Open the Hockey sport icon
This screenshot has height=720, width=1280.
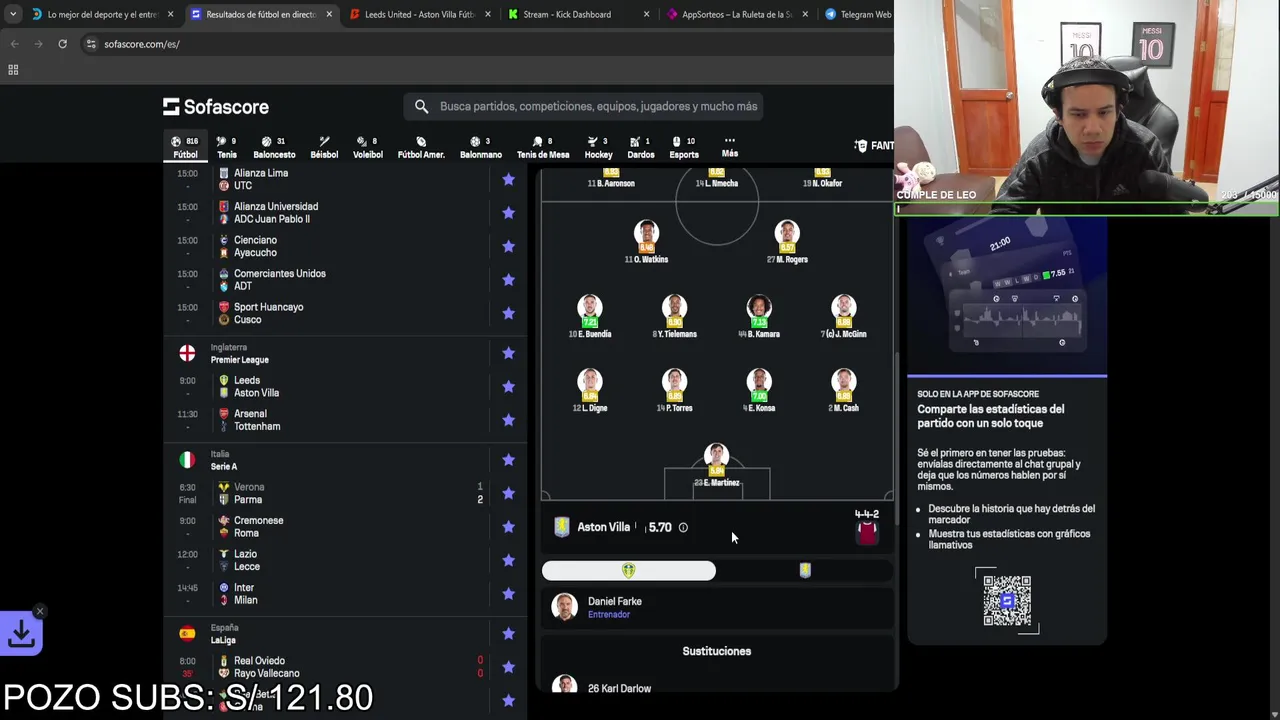[598, 147]
